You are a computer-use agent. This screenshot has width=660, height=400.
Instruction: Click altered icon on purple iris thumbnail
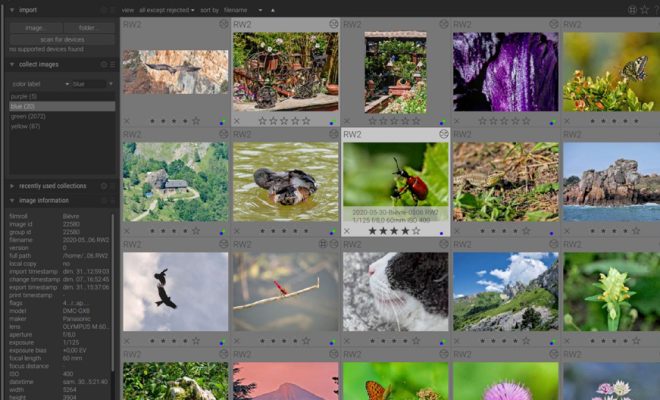[554, 24]
